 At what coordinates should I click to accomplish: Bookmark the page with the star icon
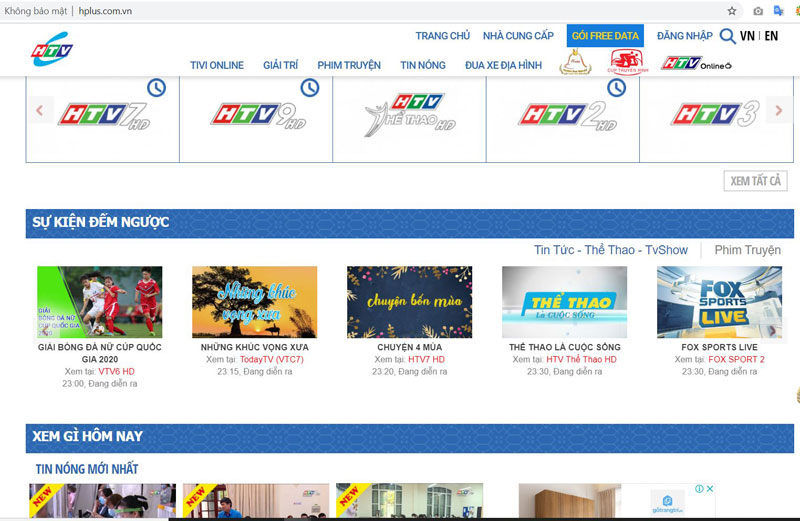(x=732, y=11)
